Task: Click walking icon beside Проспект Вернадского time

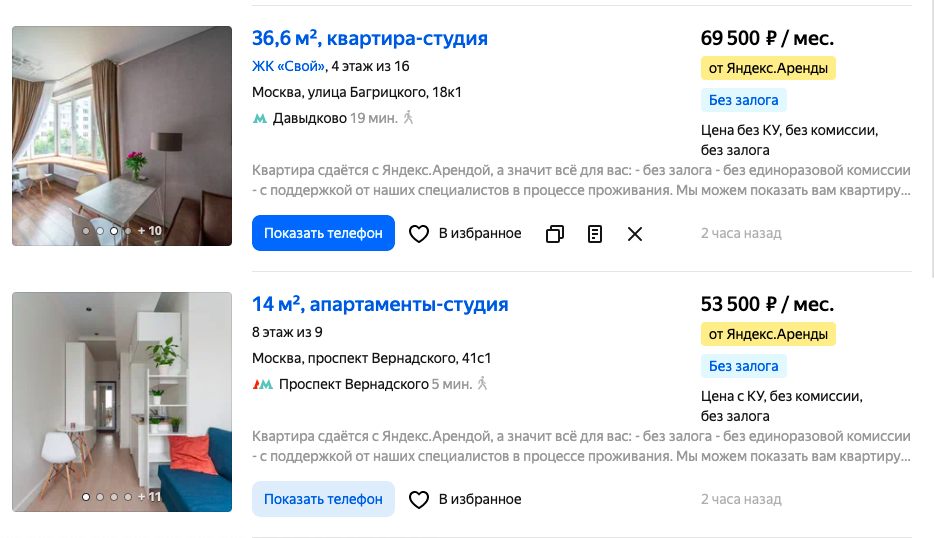Action: pos(482,383)
